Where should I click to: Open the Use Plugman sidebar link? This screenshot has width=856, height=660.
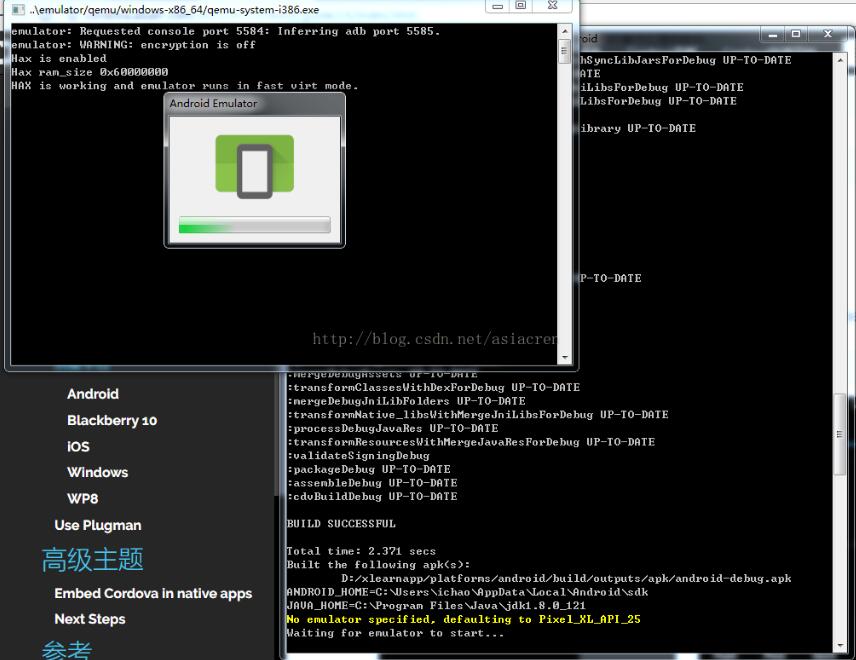pyautogui.click(x=98, y=525)
